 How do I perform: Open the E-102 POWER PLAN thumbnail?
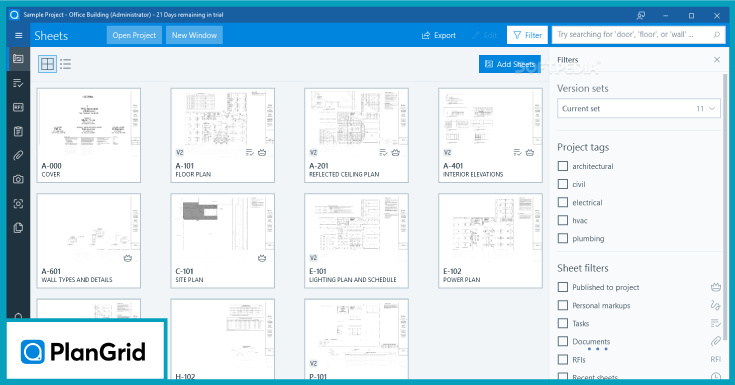tap(490, 241)
